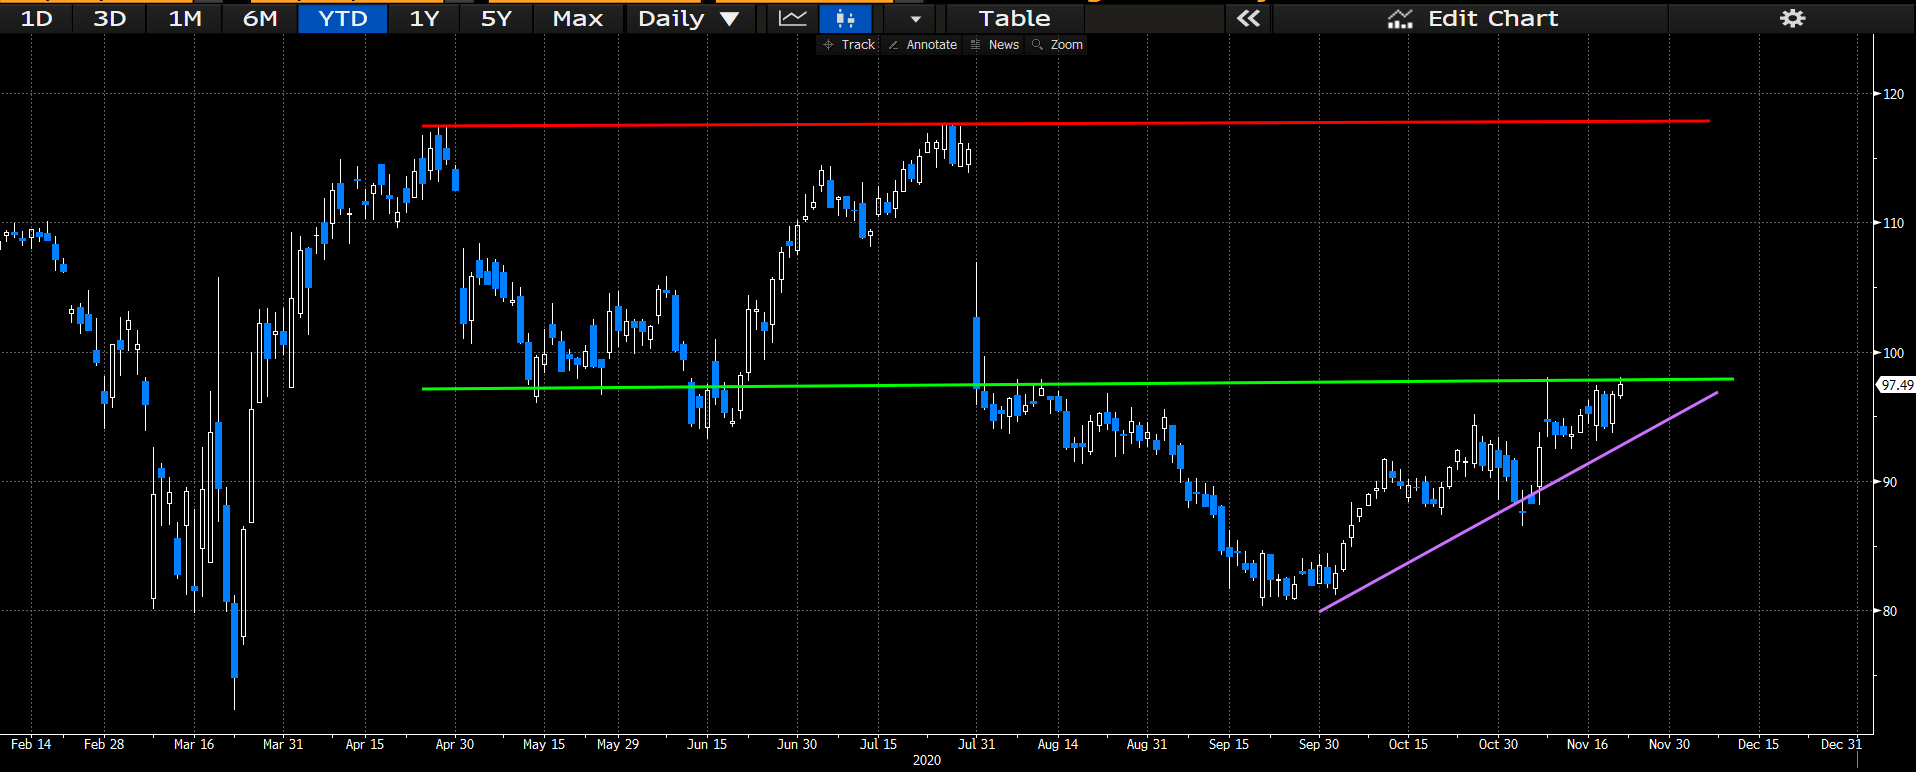
Task: Click the Sep 15 date label
Action: (x=1229, y=744)
